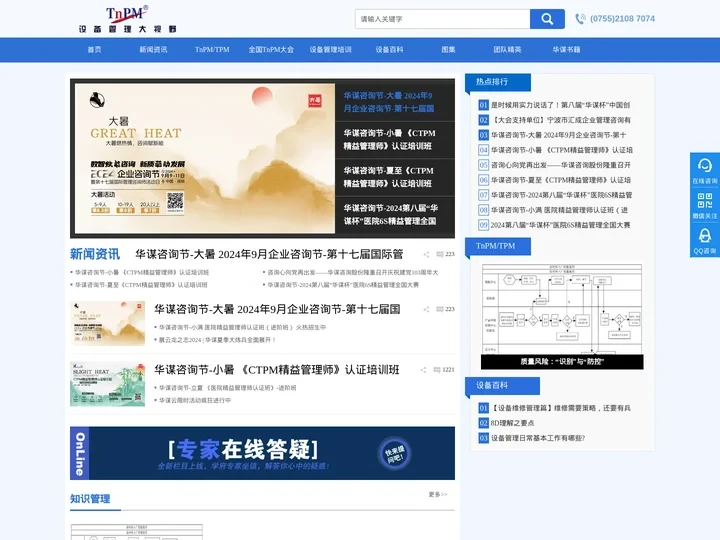The height and width of the screenshot is (540, 720).
Task: Click the TnPM/TPM sidebar section header
Action: coord(498,246)
